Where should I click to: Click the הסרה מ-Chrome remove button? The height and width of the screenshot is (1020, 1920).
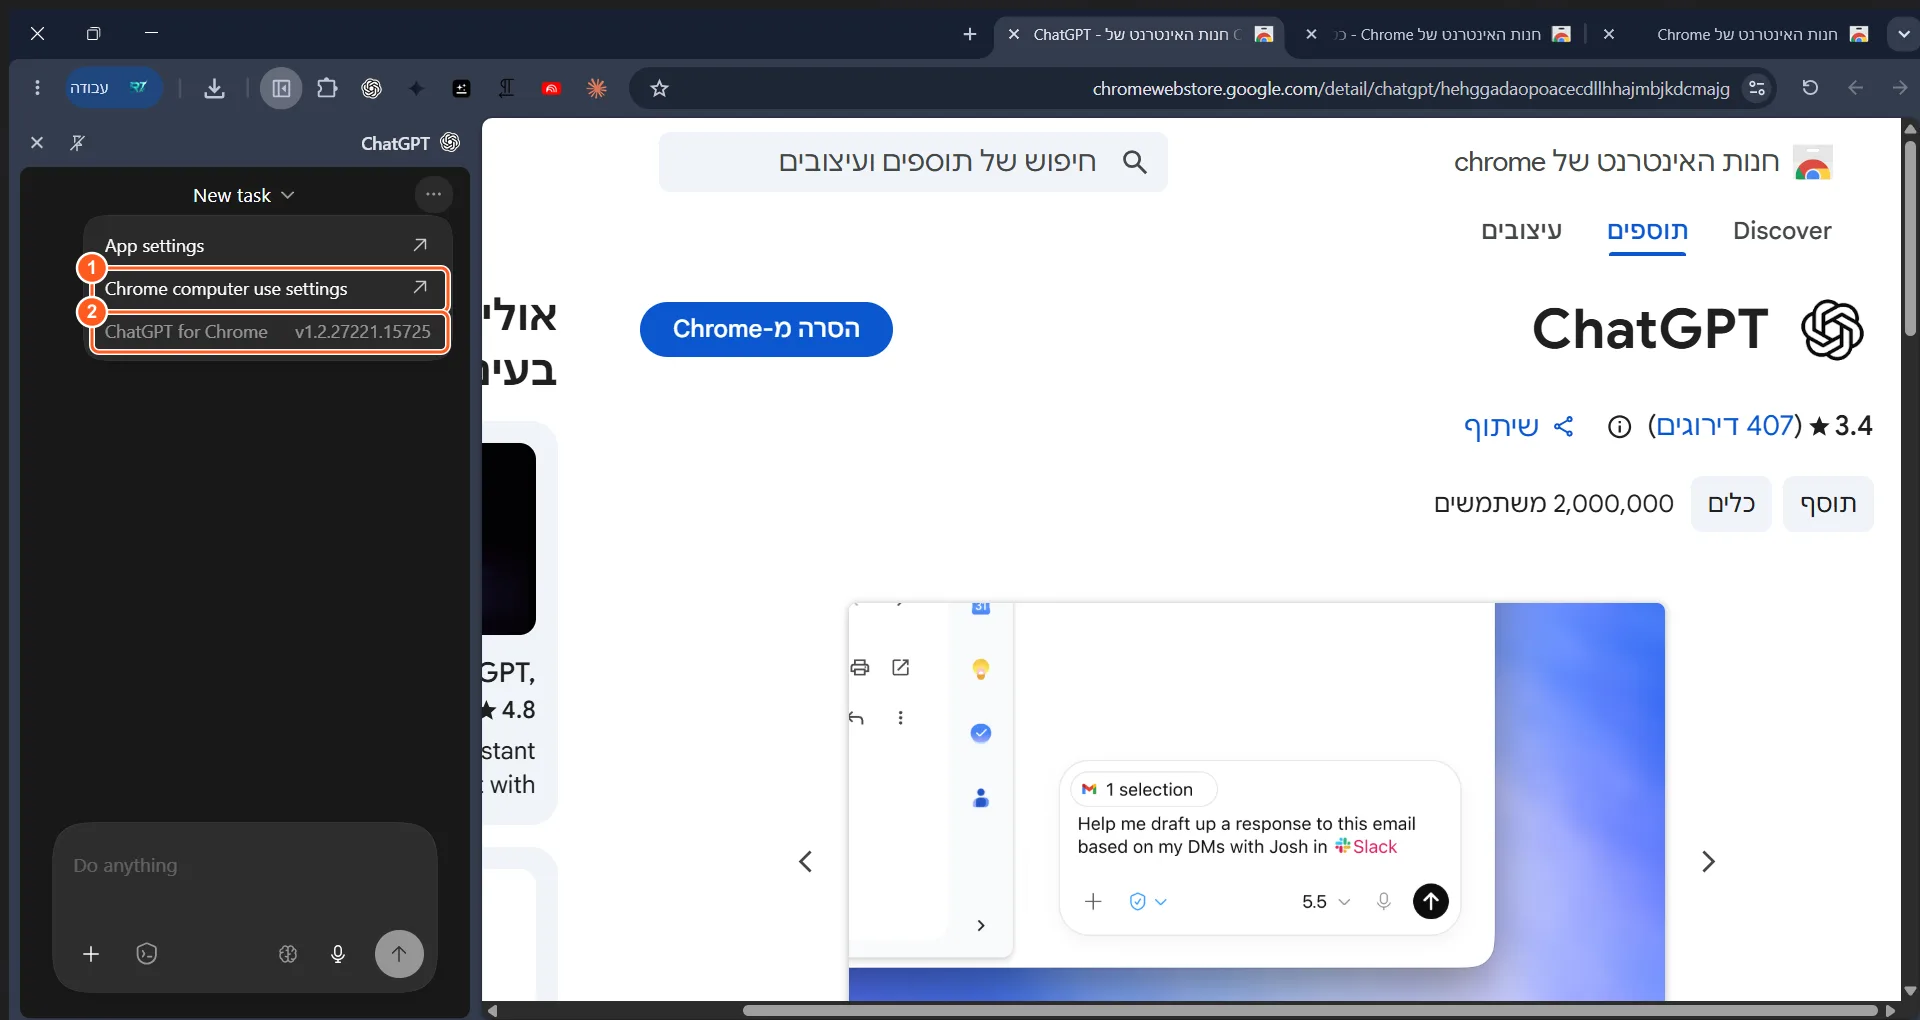766,329
